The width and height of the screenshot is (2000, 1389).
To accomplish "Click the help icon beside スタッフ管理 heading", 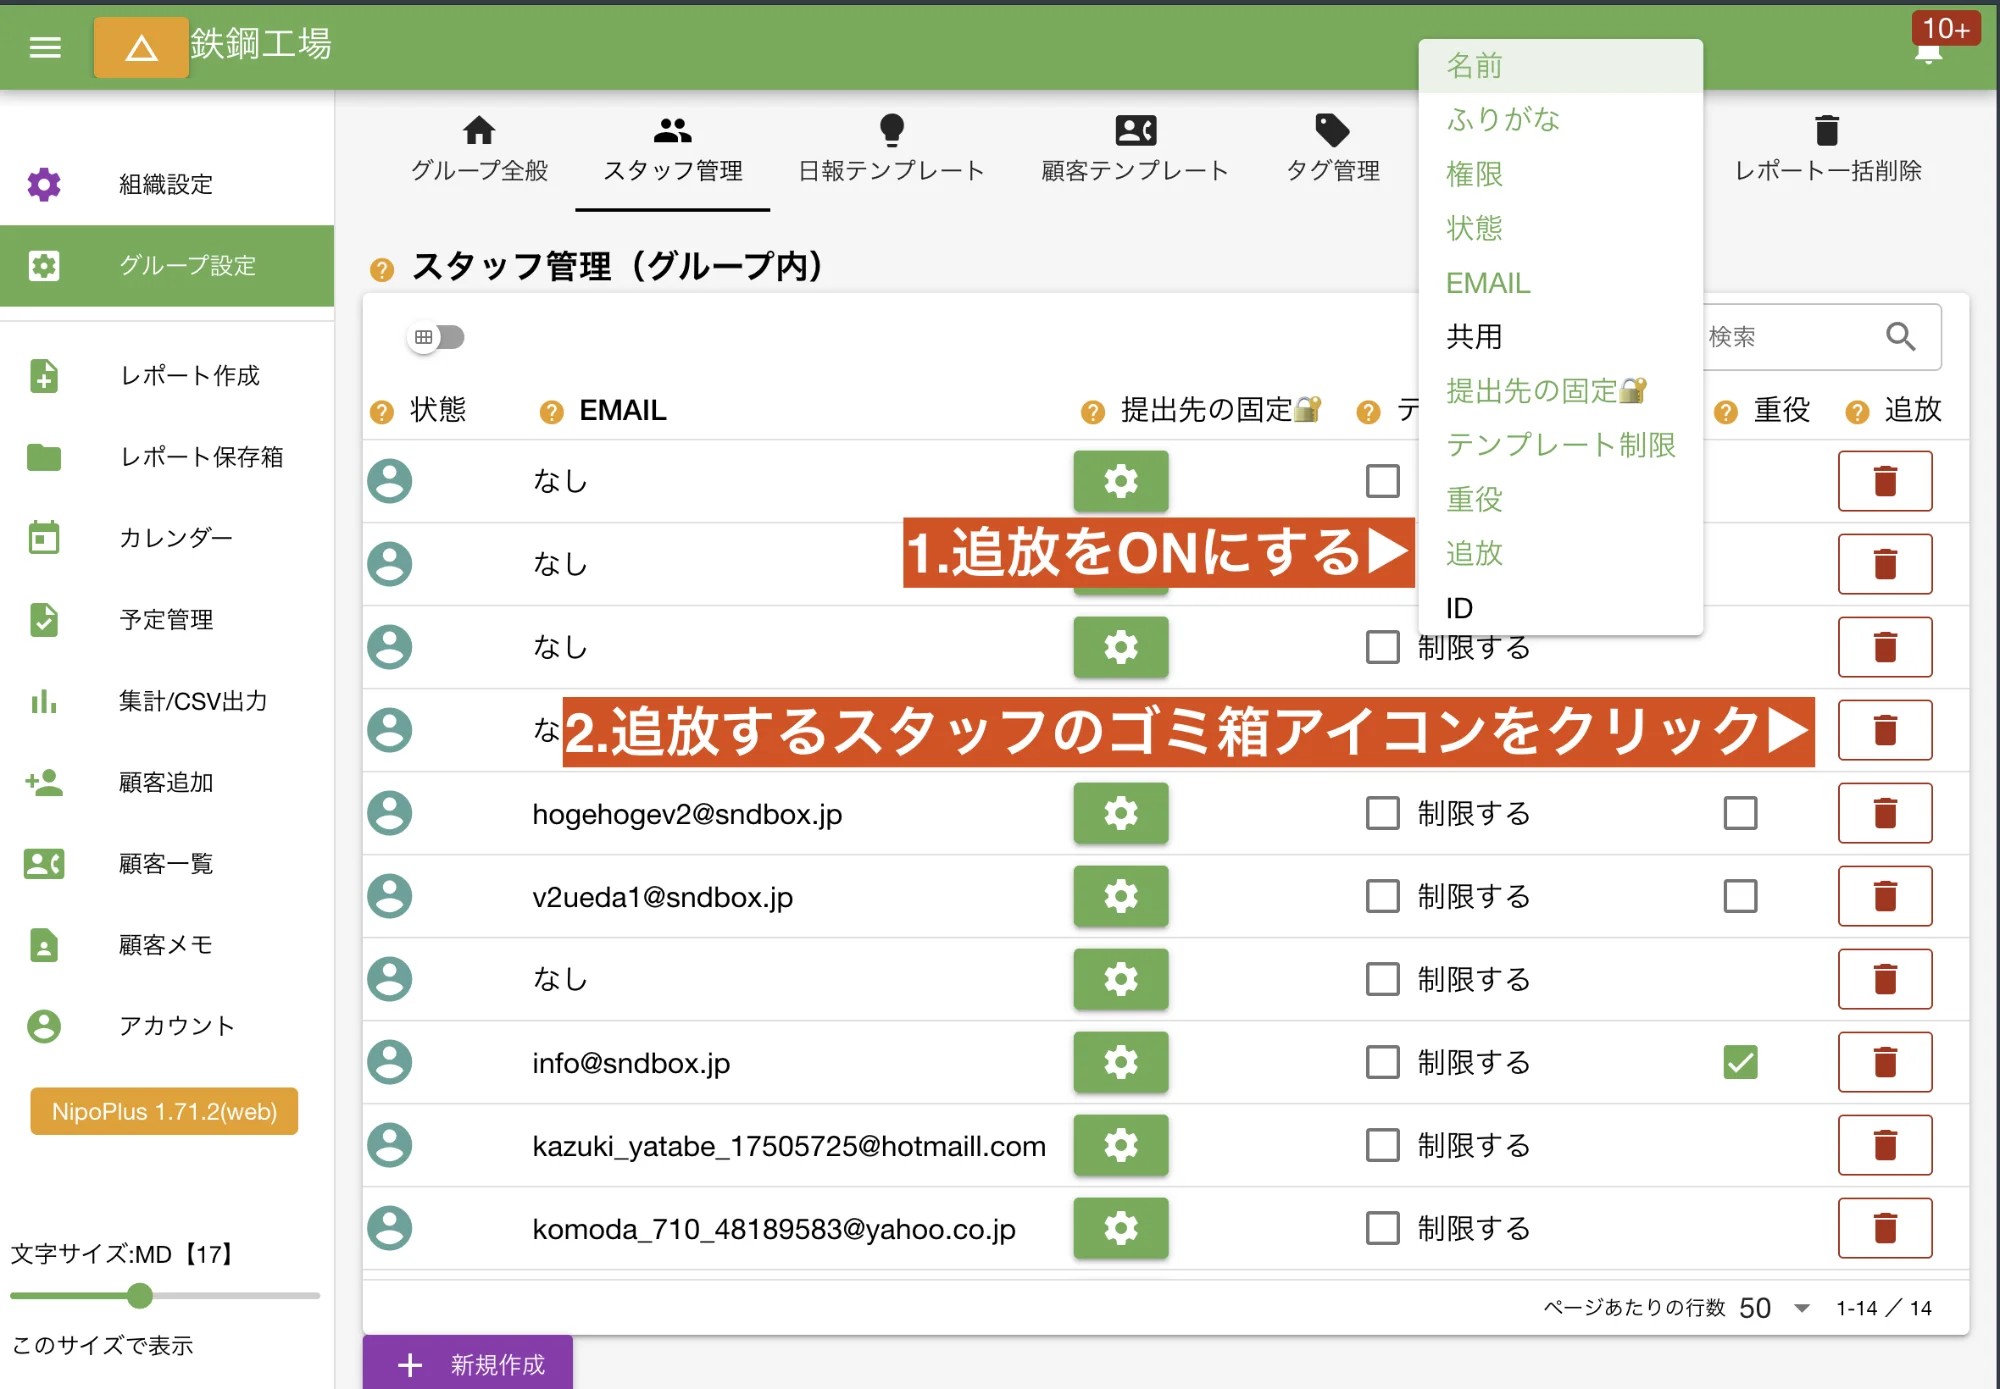I will 381,268.
